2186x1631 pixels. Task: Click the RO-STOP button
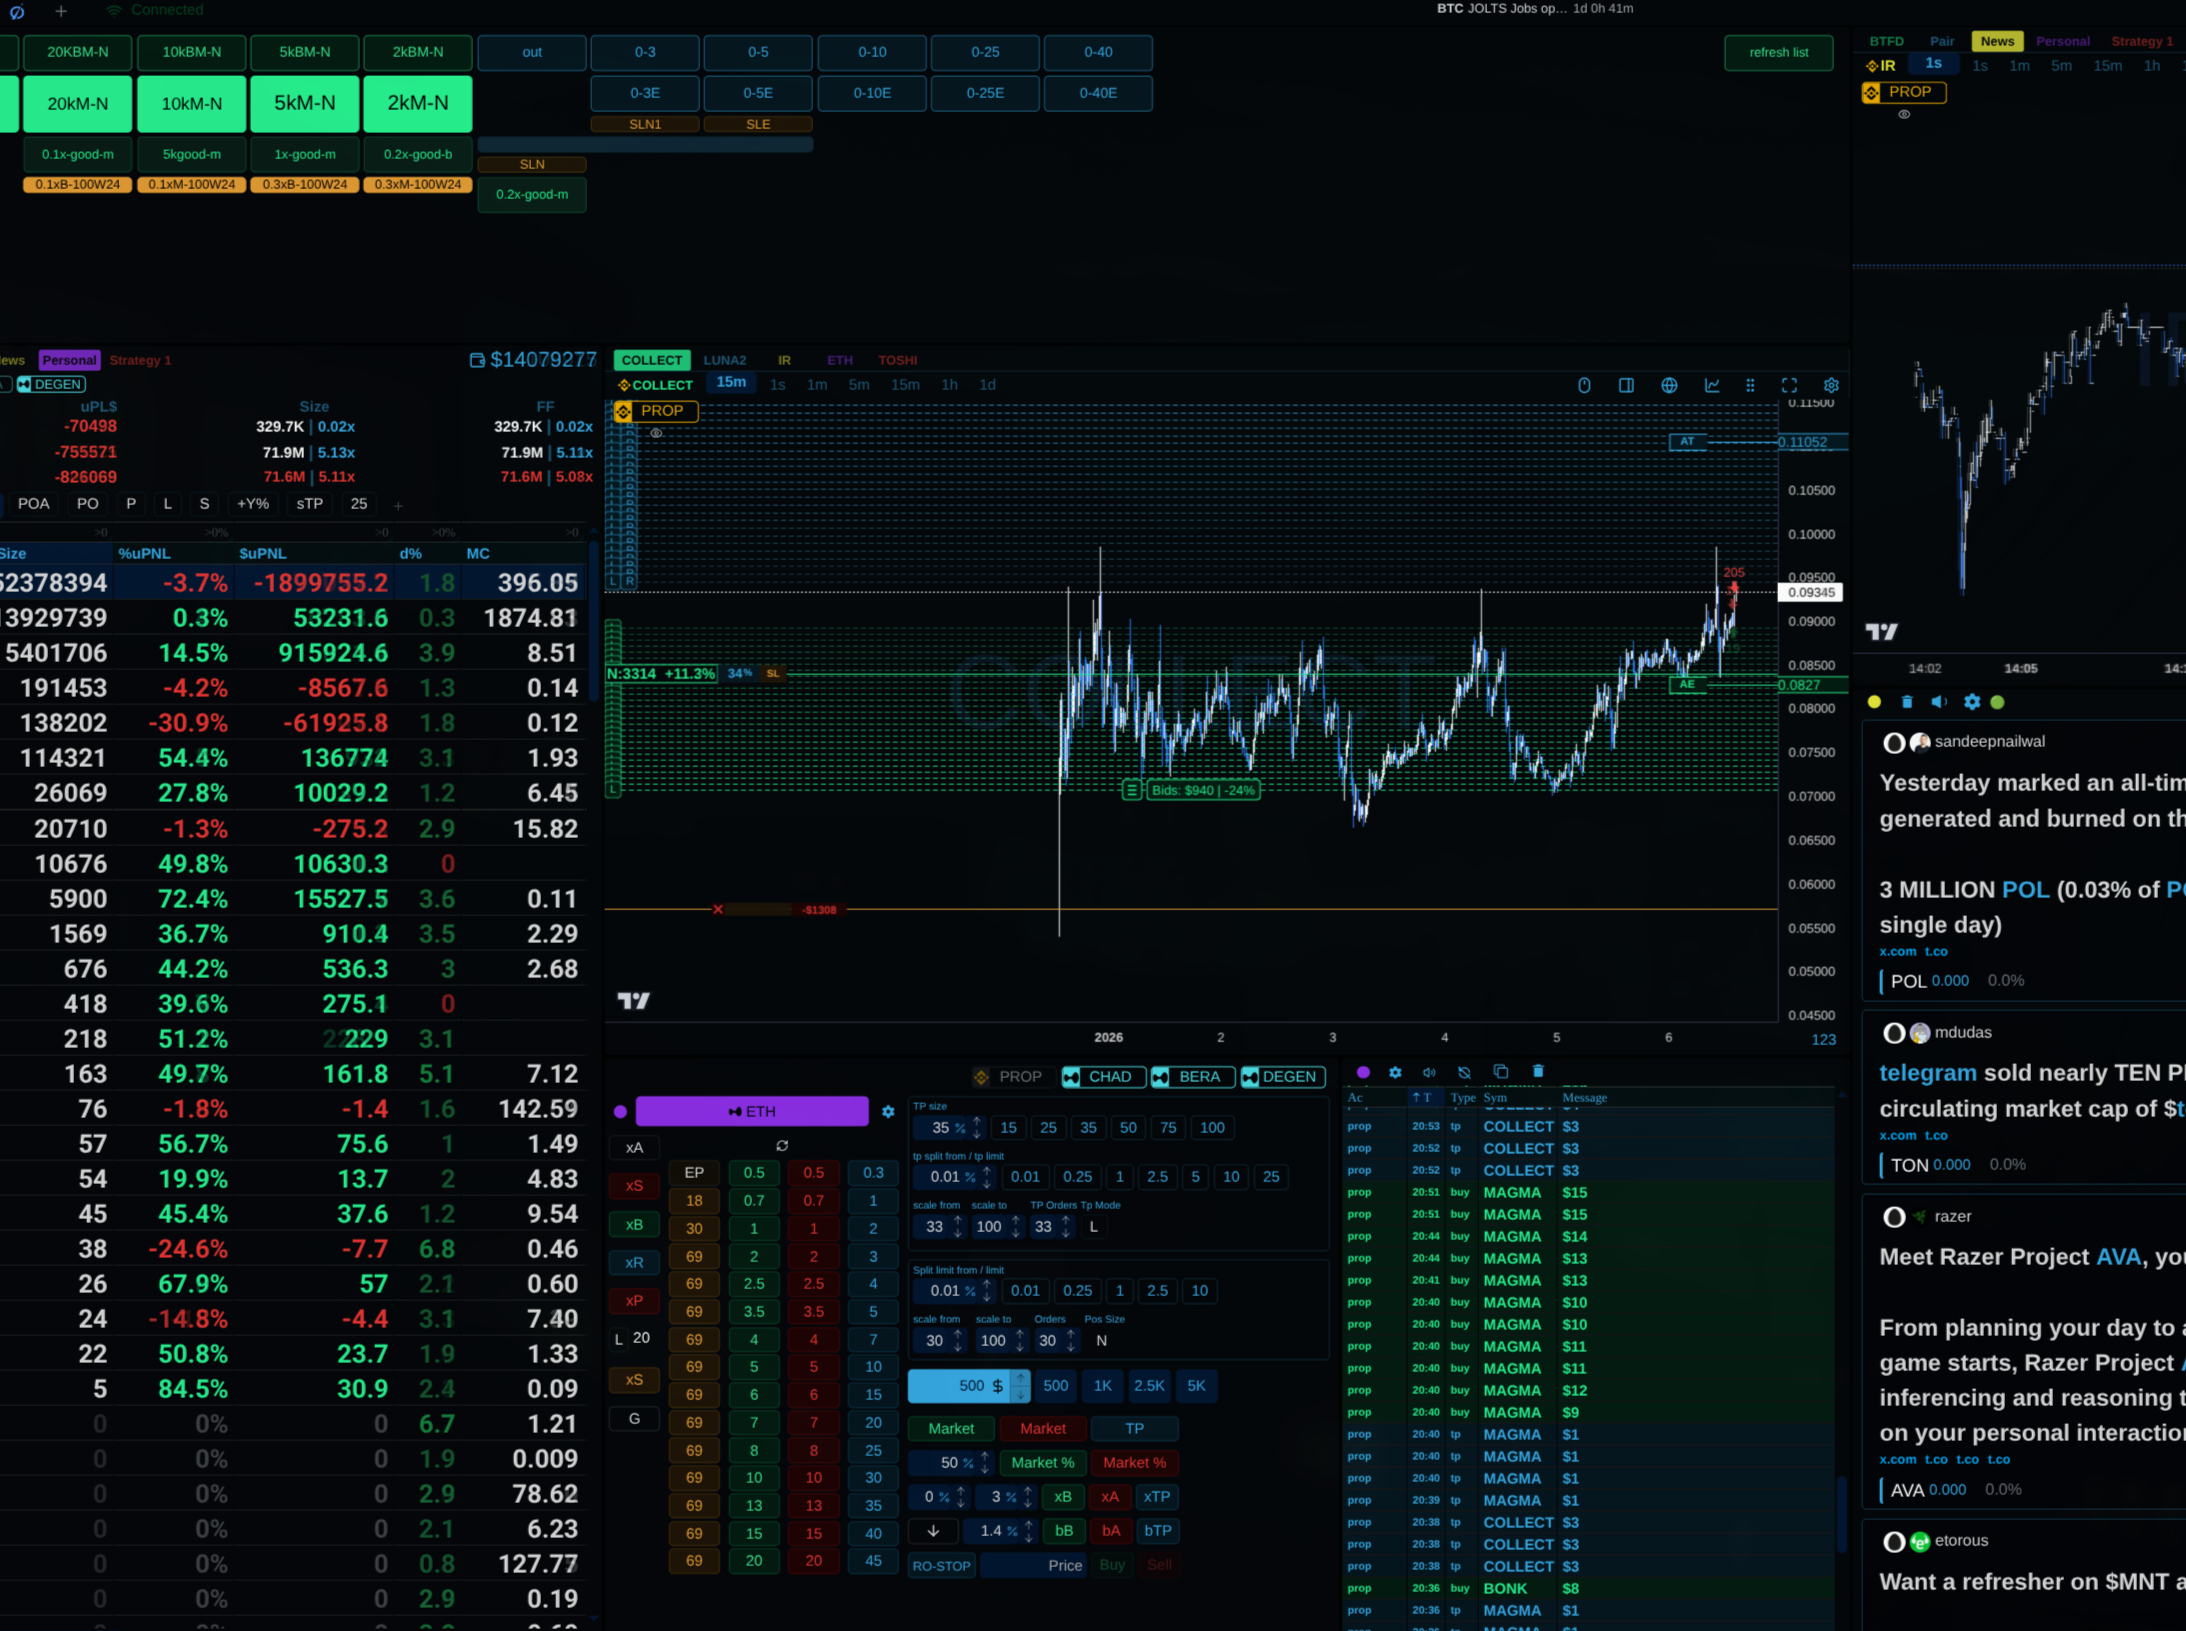coord(941,1566)
